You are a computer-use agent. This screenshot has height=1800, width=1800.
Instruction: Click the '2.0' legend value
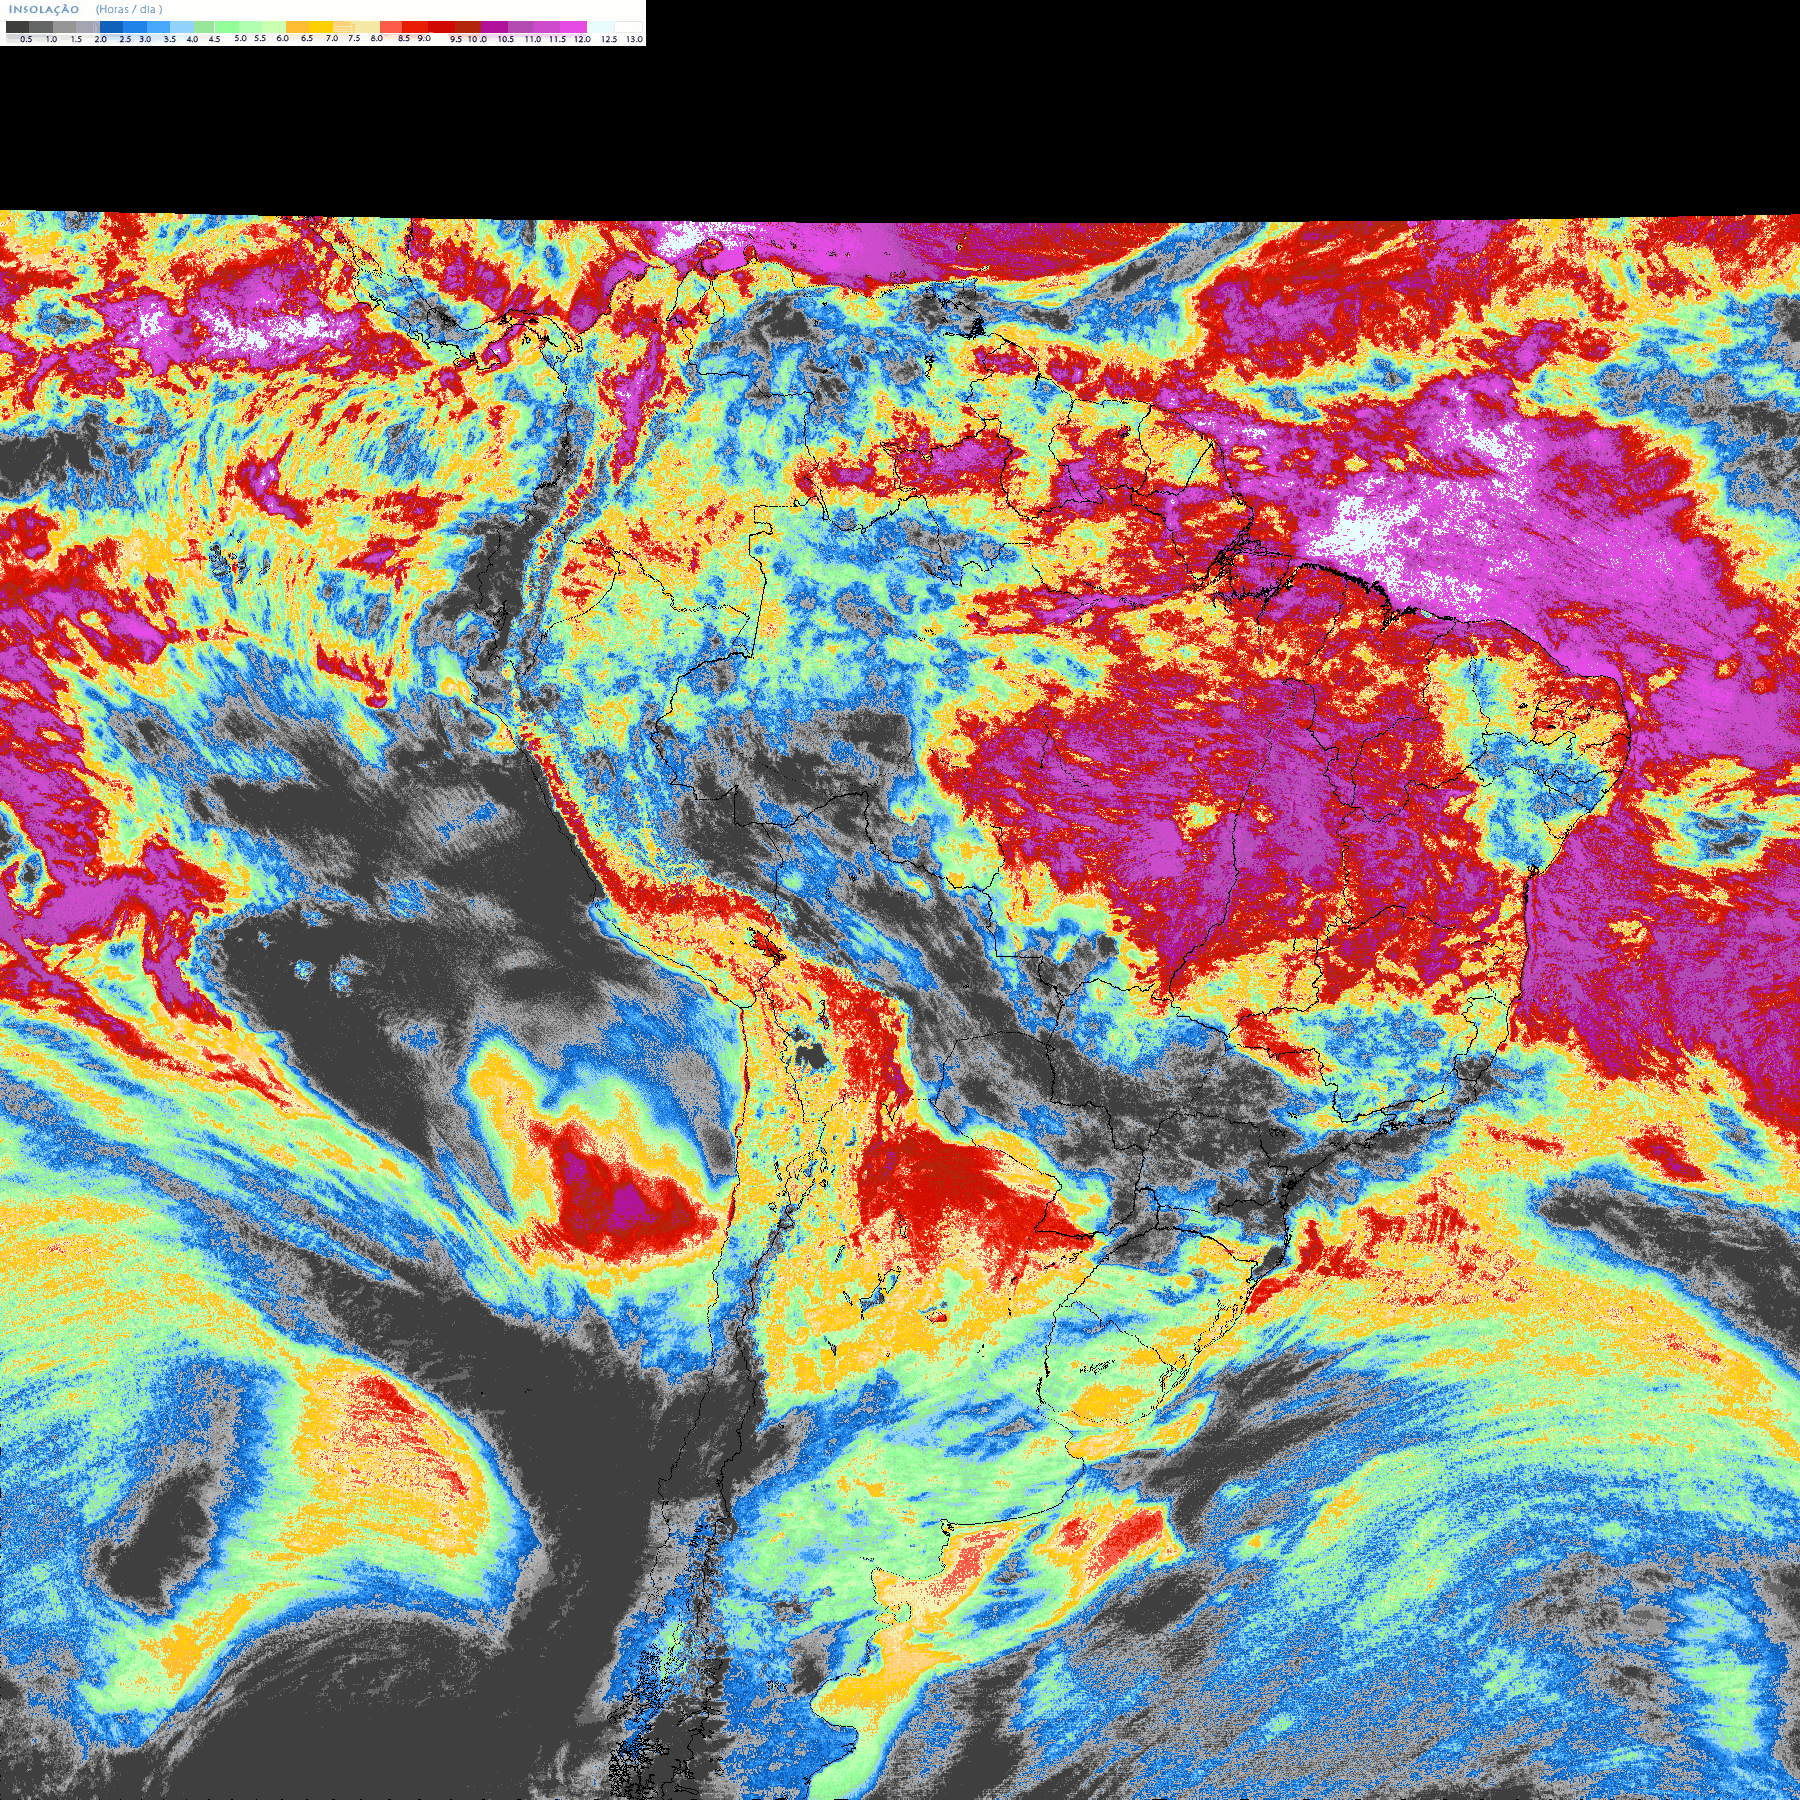[100, 39]
